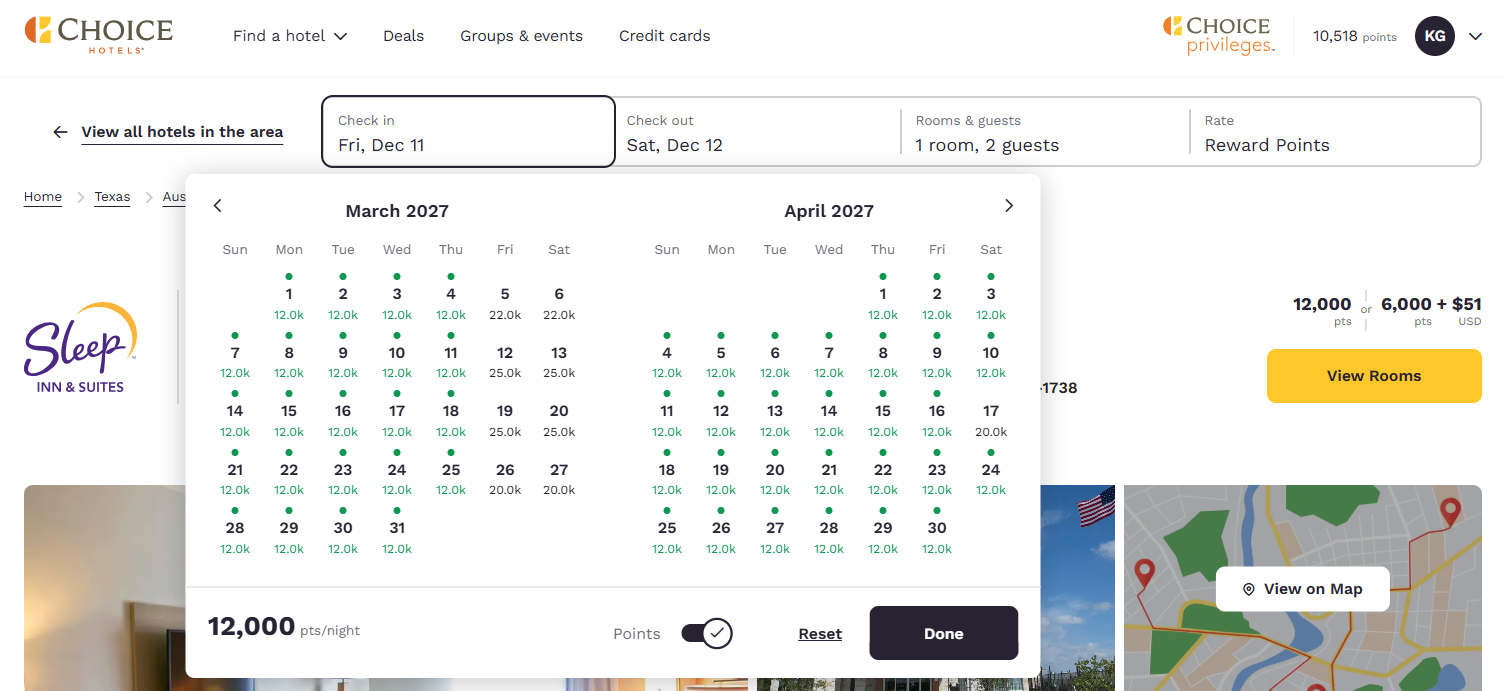
Task: Select April 17 at 20.0k points
Action: (x=991, y=412)
